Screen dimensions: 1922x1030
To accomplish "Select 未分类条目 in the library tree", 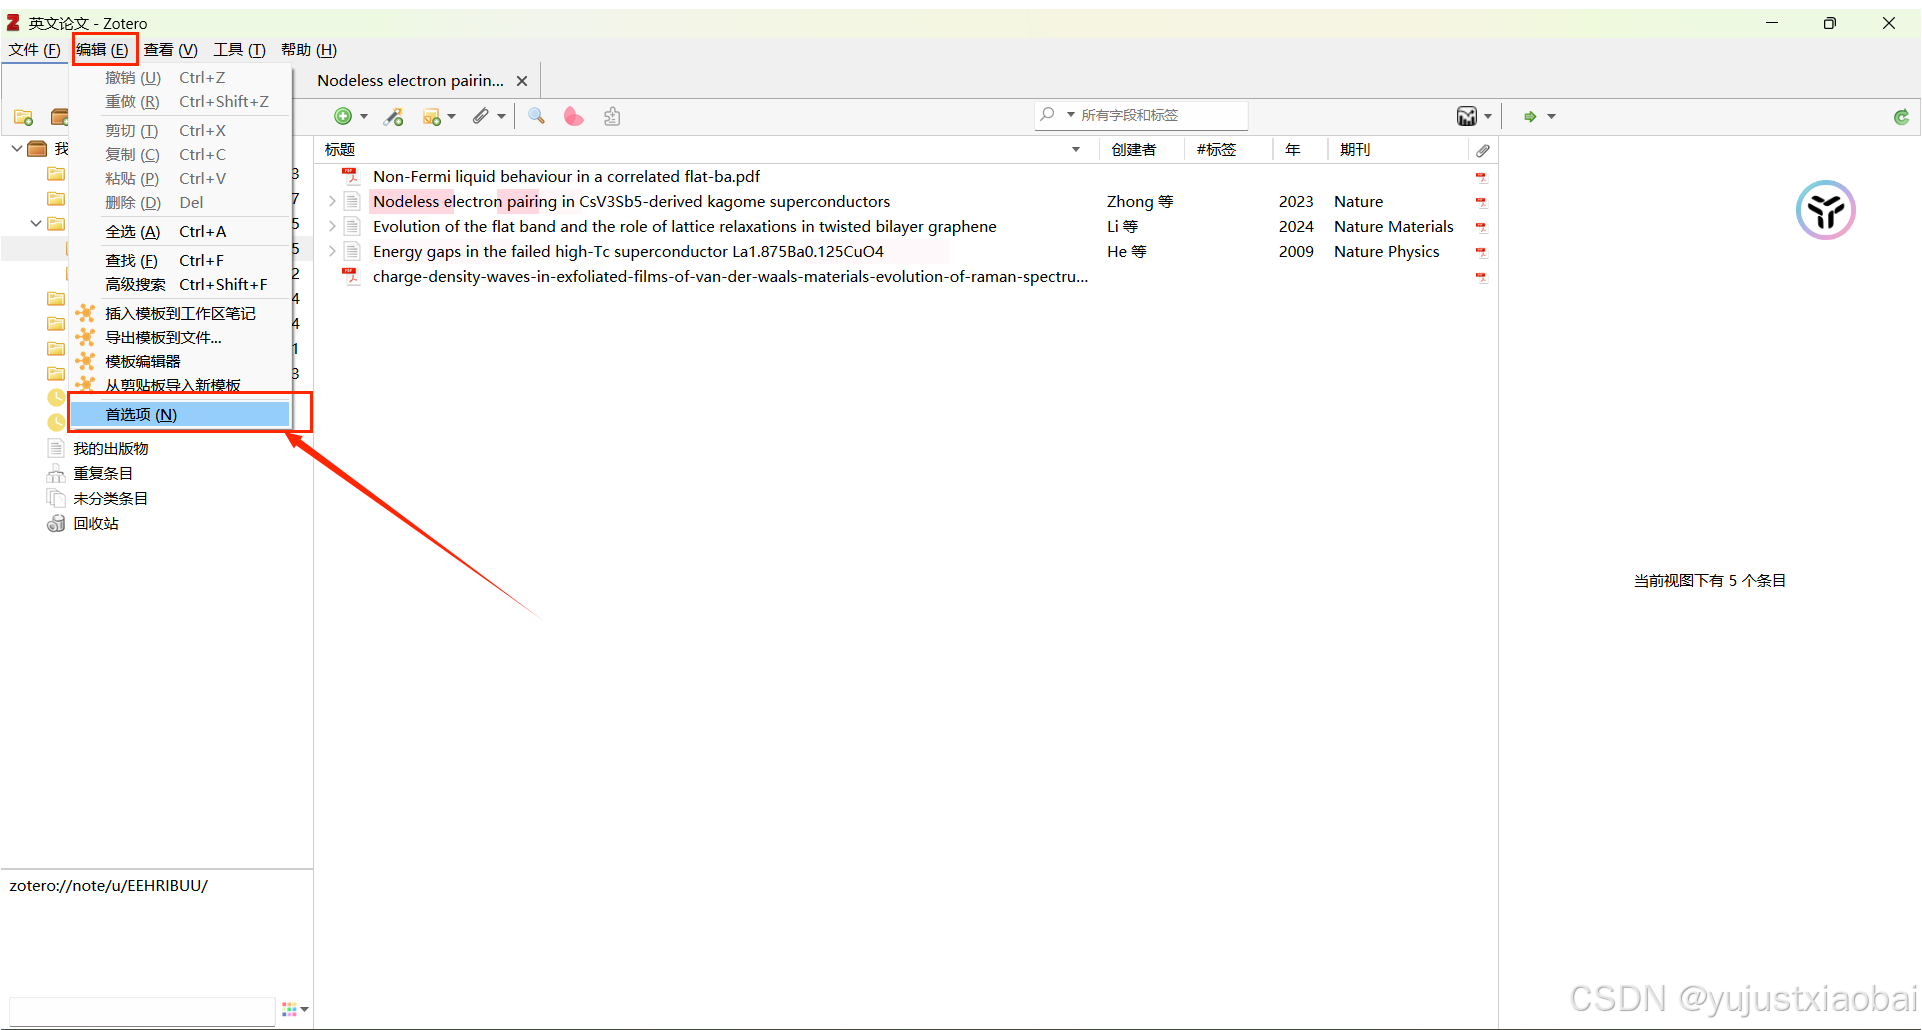I will pos(111,498).
